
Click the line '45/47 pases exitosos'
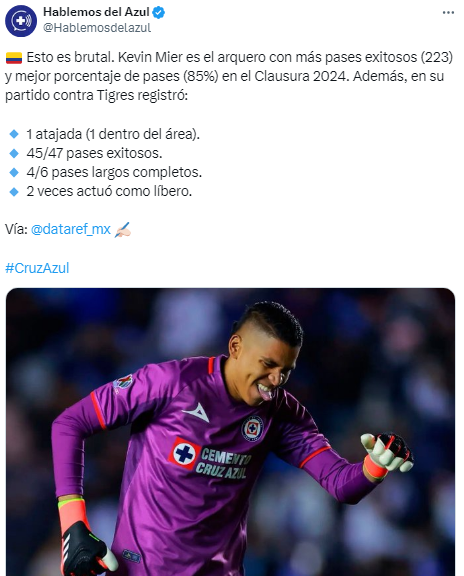click(94, 153)
